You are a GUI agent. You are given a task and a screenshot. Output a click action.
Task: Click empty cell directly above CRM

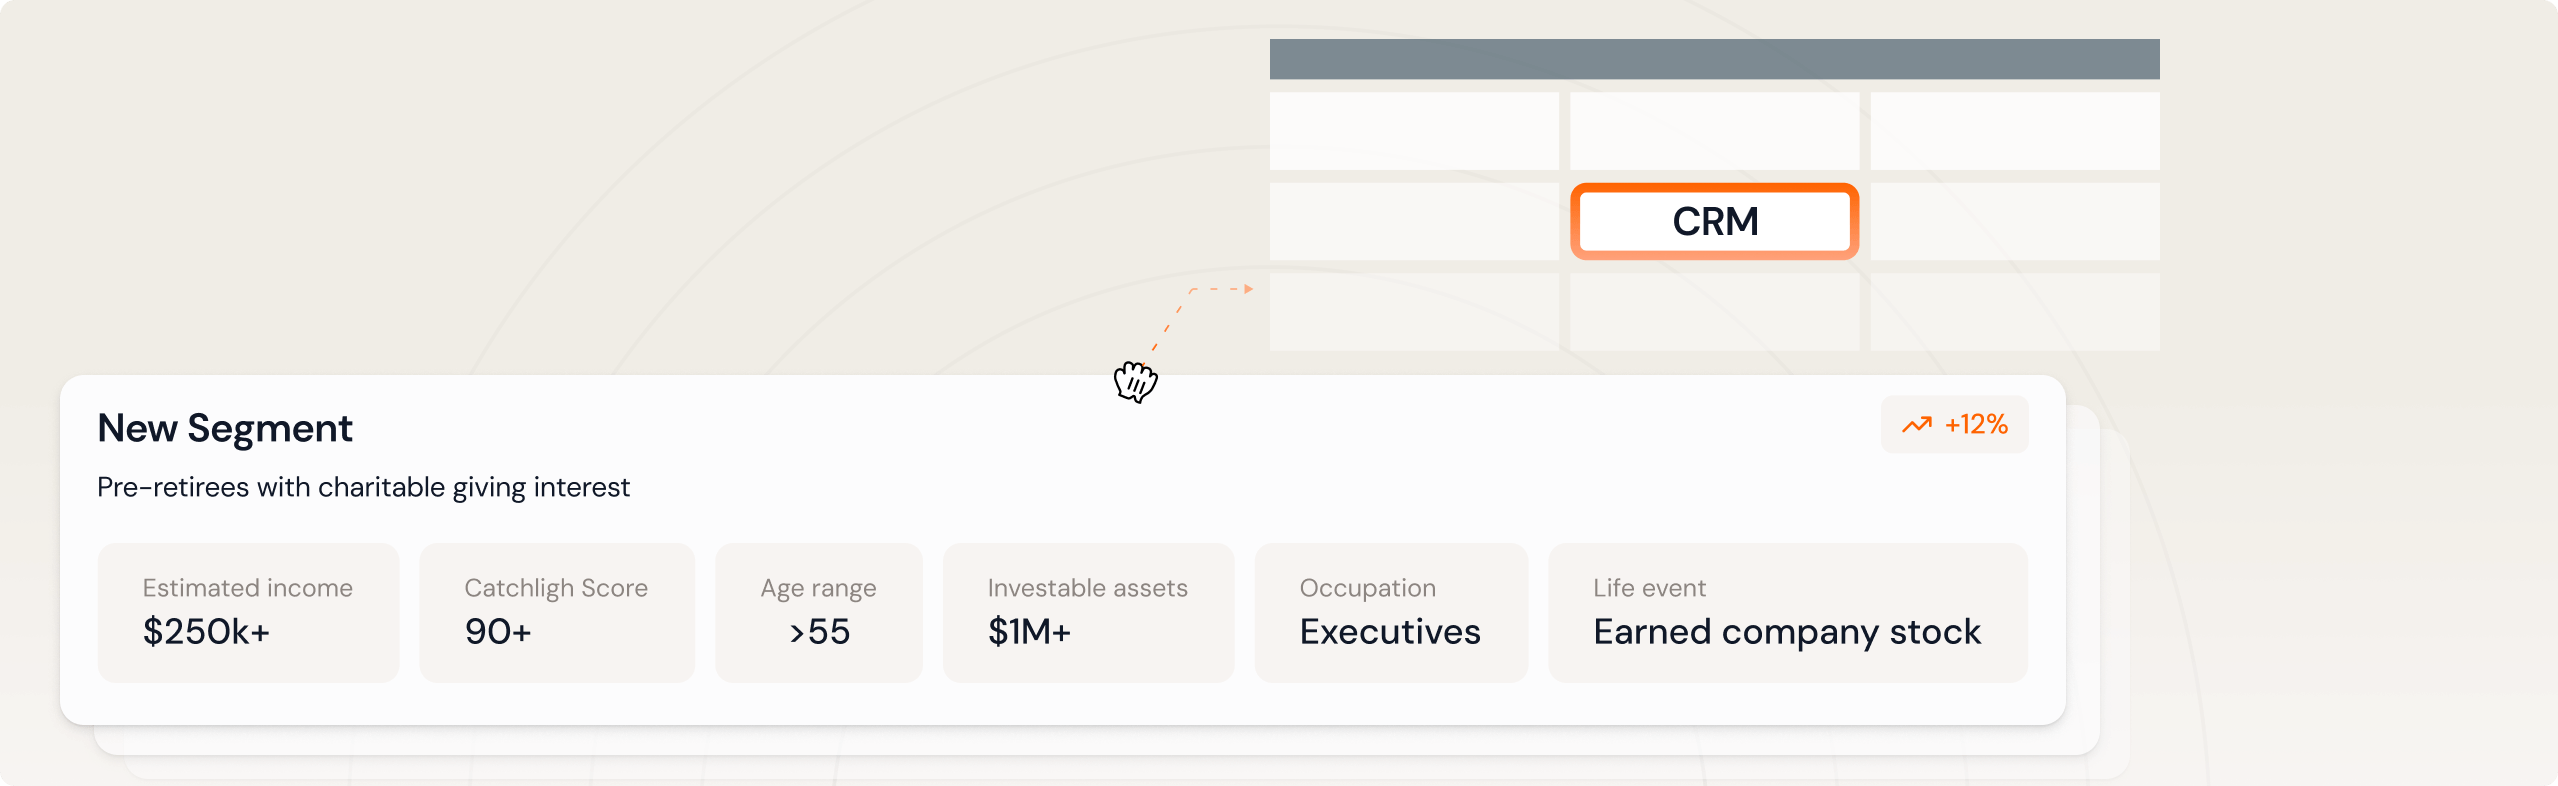[x=1714, y=131]
